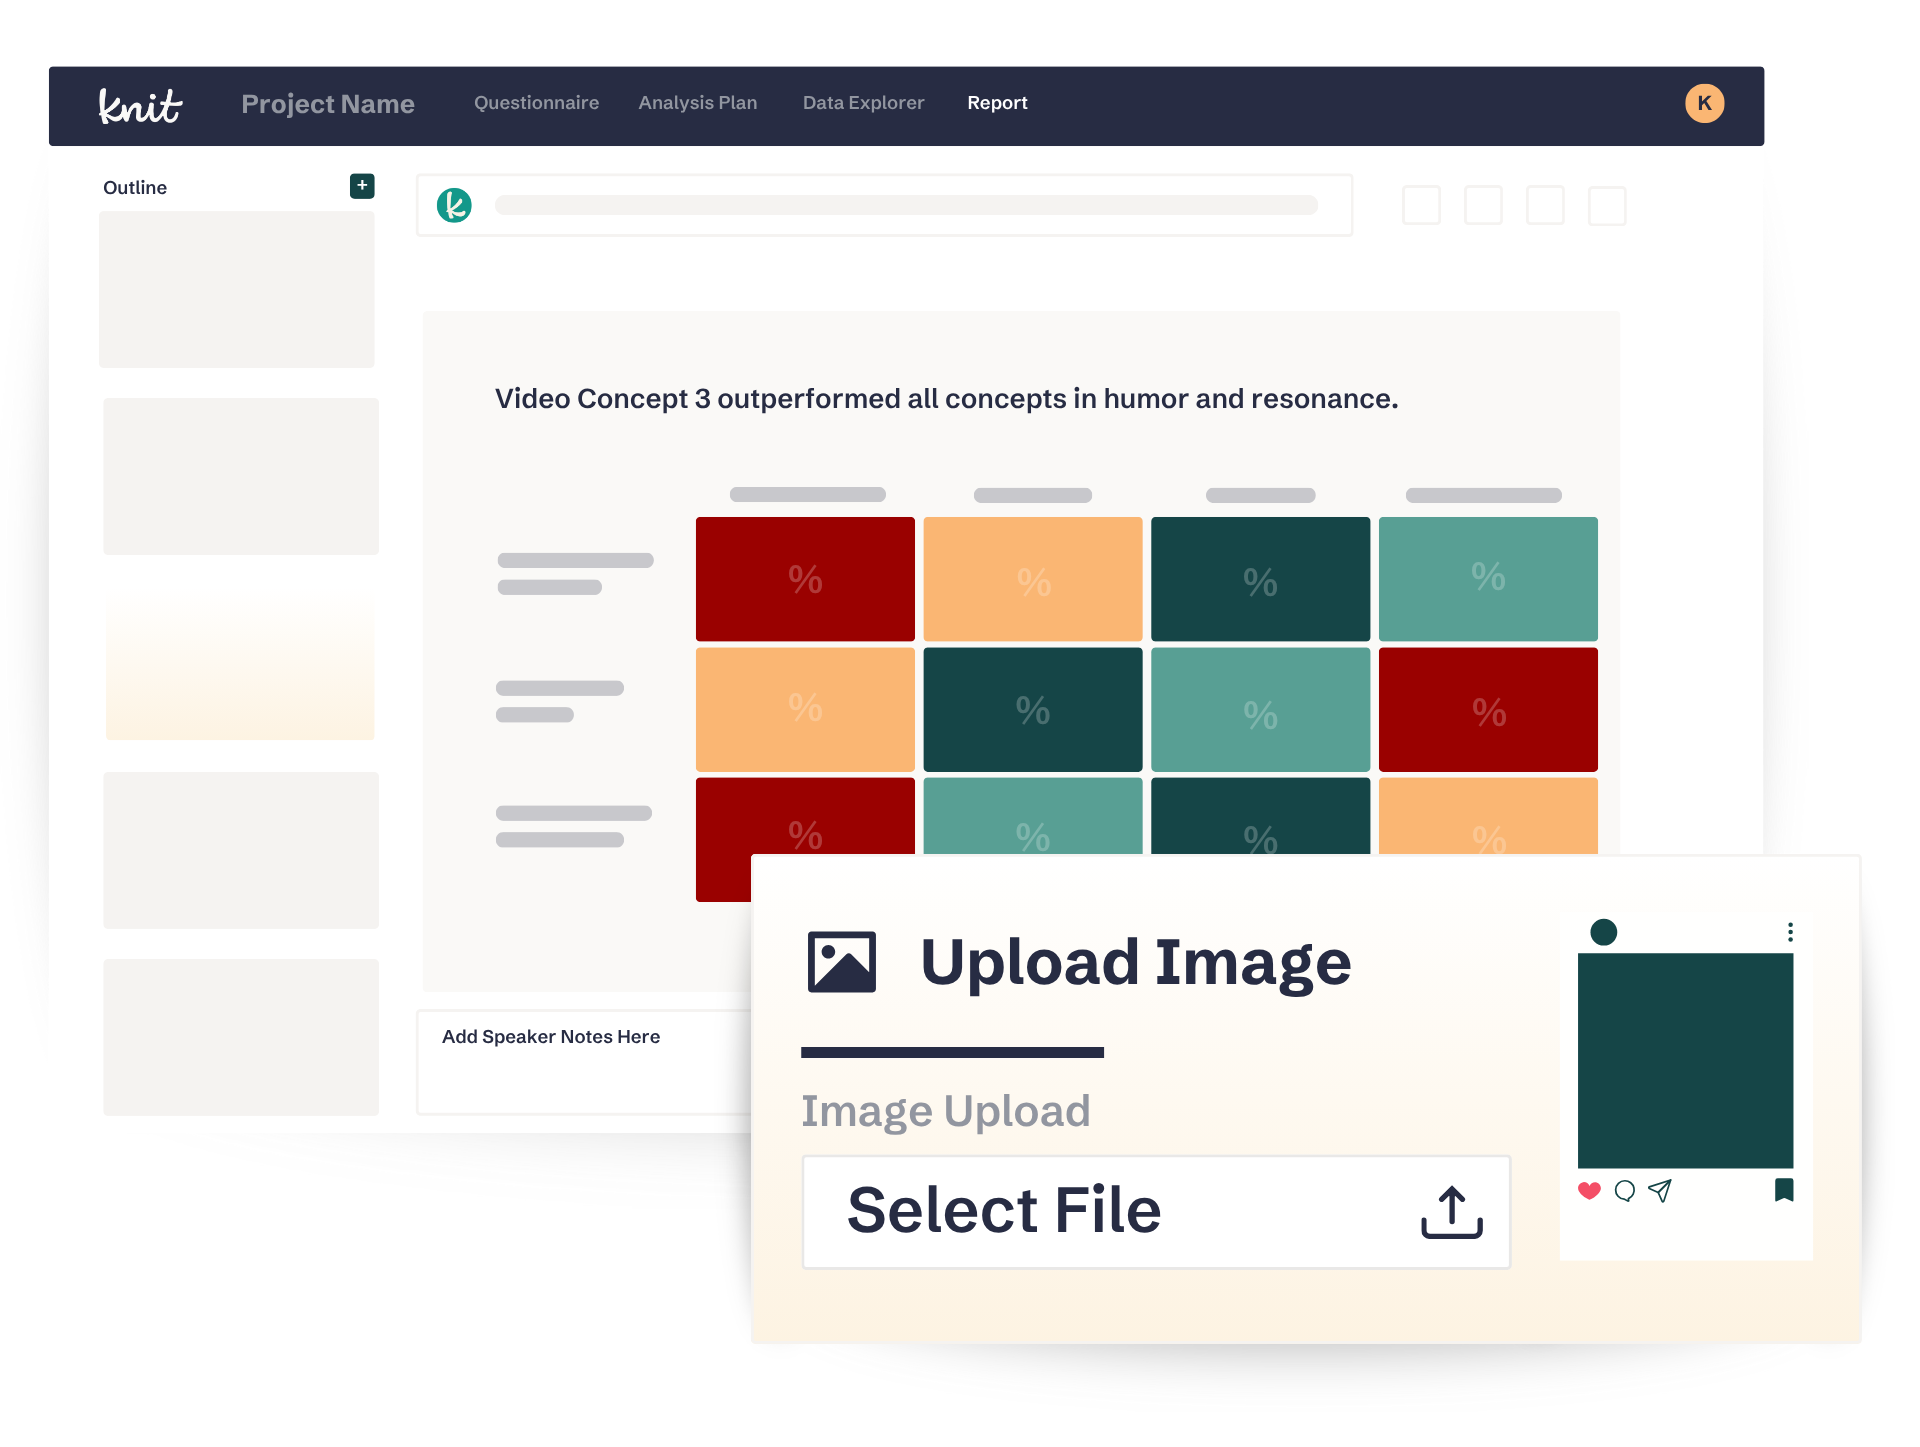Select the first slide thumbnail in Outline
The height and width of the screenshot is (1447, 1920).
coord(237,289)
